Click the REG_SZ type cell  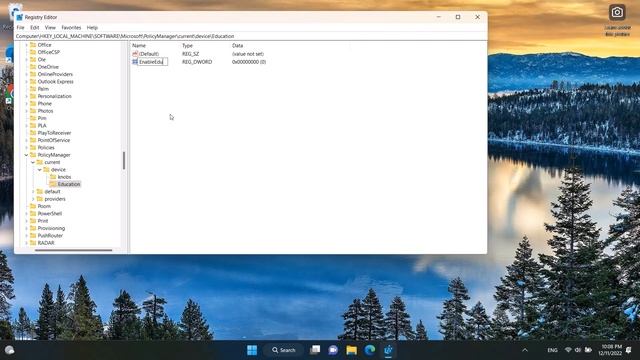191,54
